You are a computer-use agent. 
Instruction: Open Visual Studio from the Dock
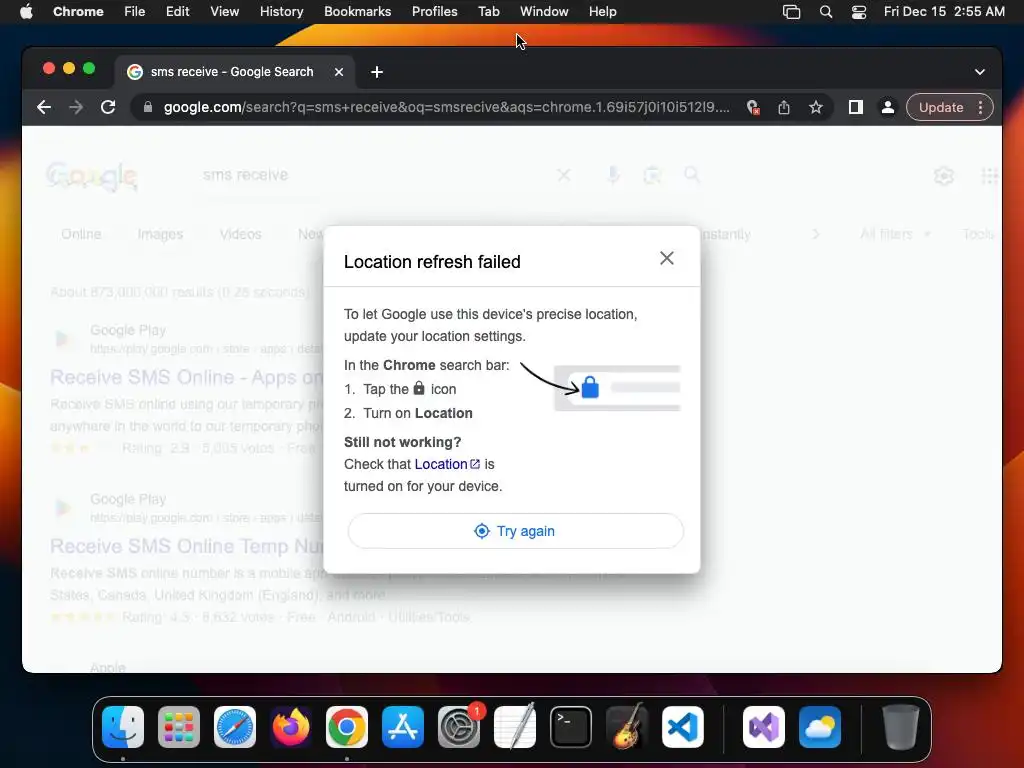(x=763, y=727)
